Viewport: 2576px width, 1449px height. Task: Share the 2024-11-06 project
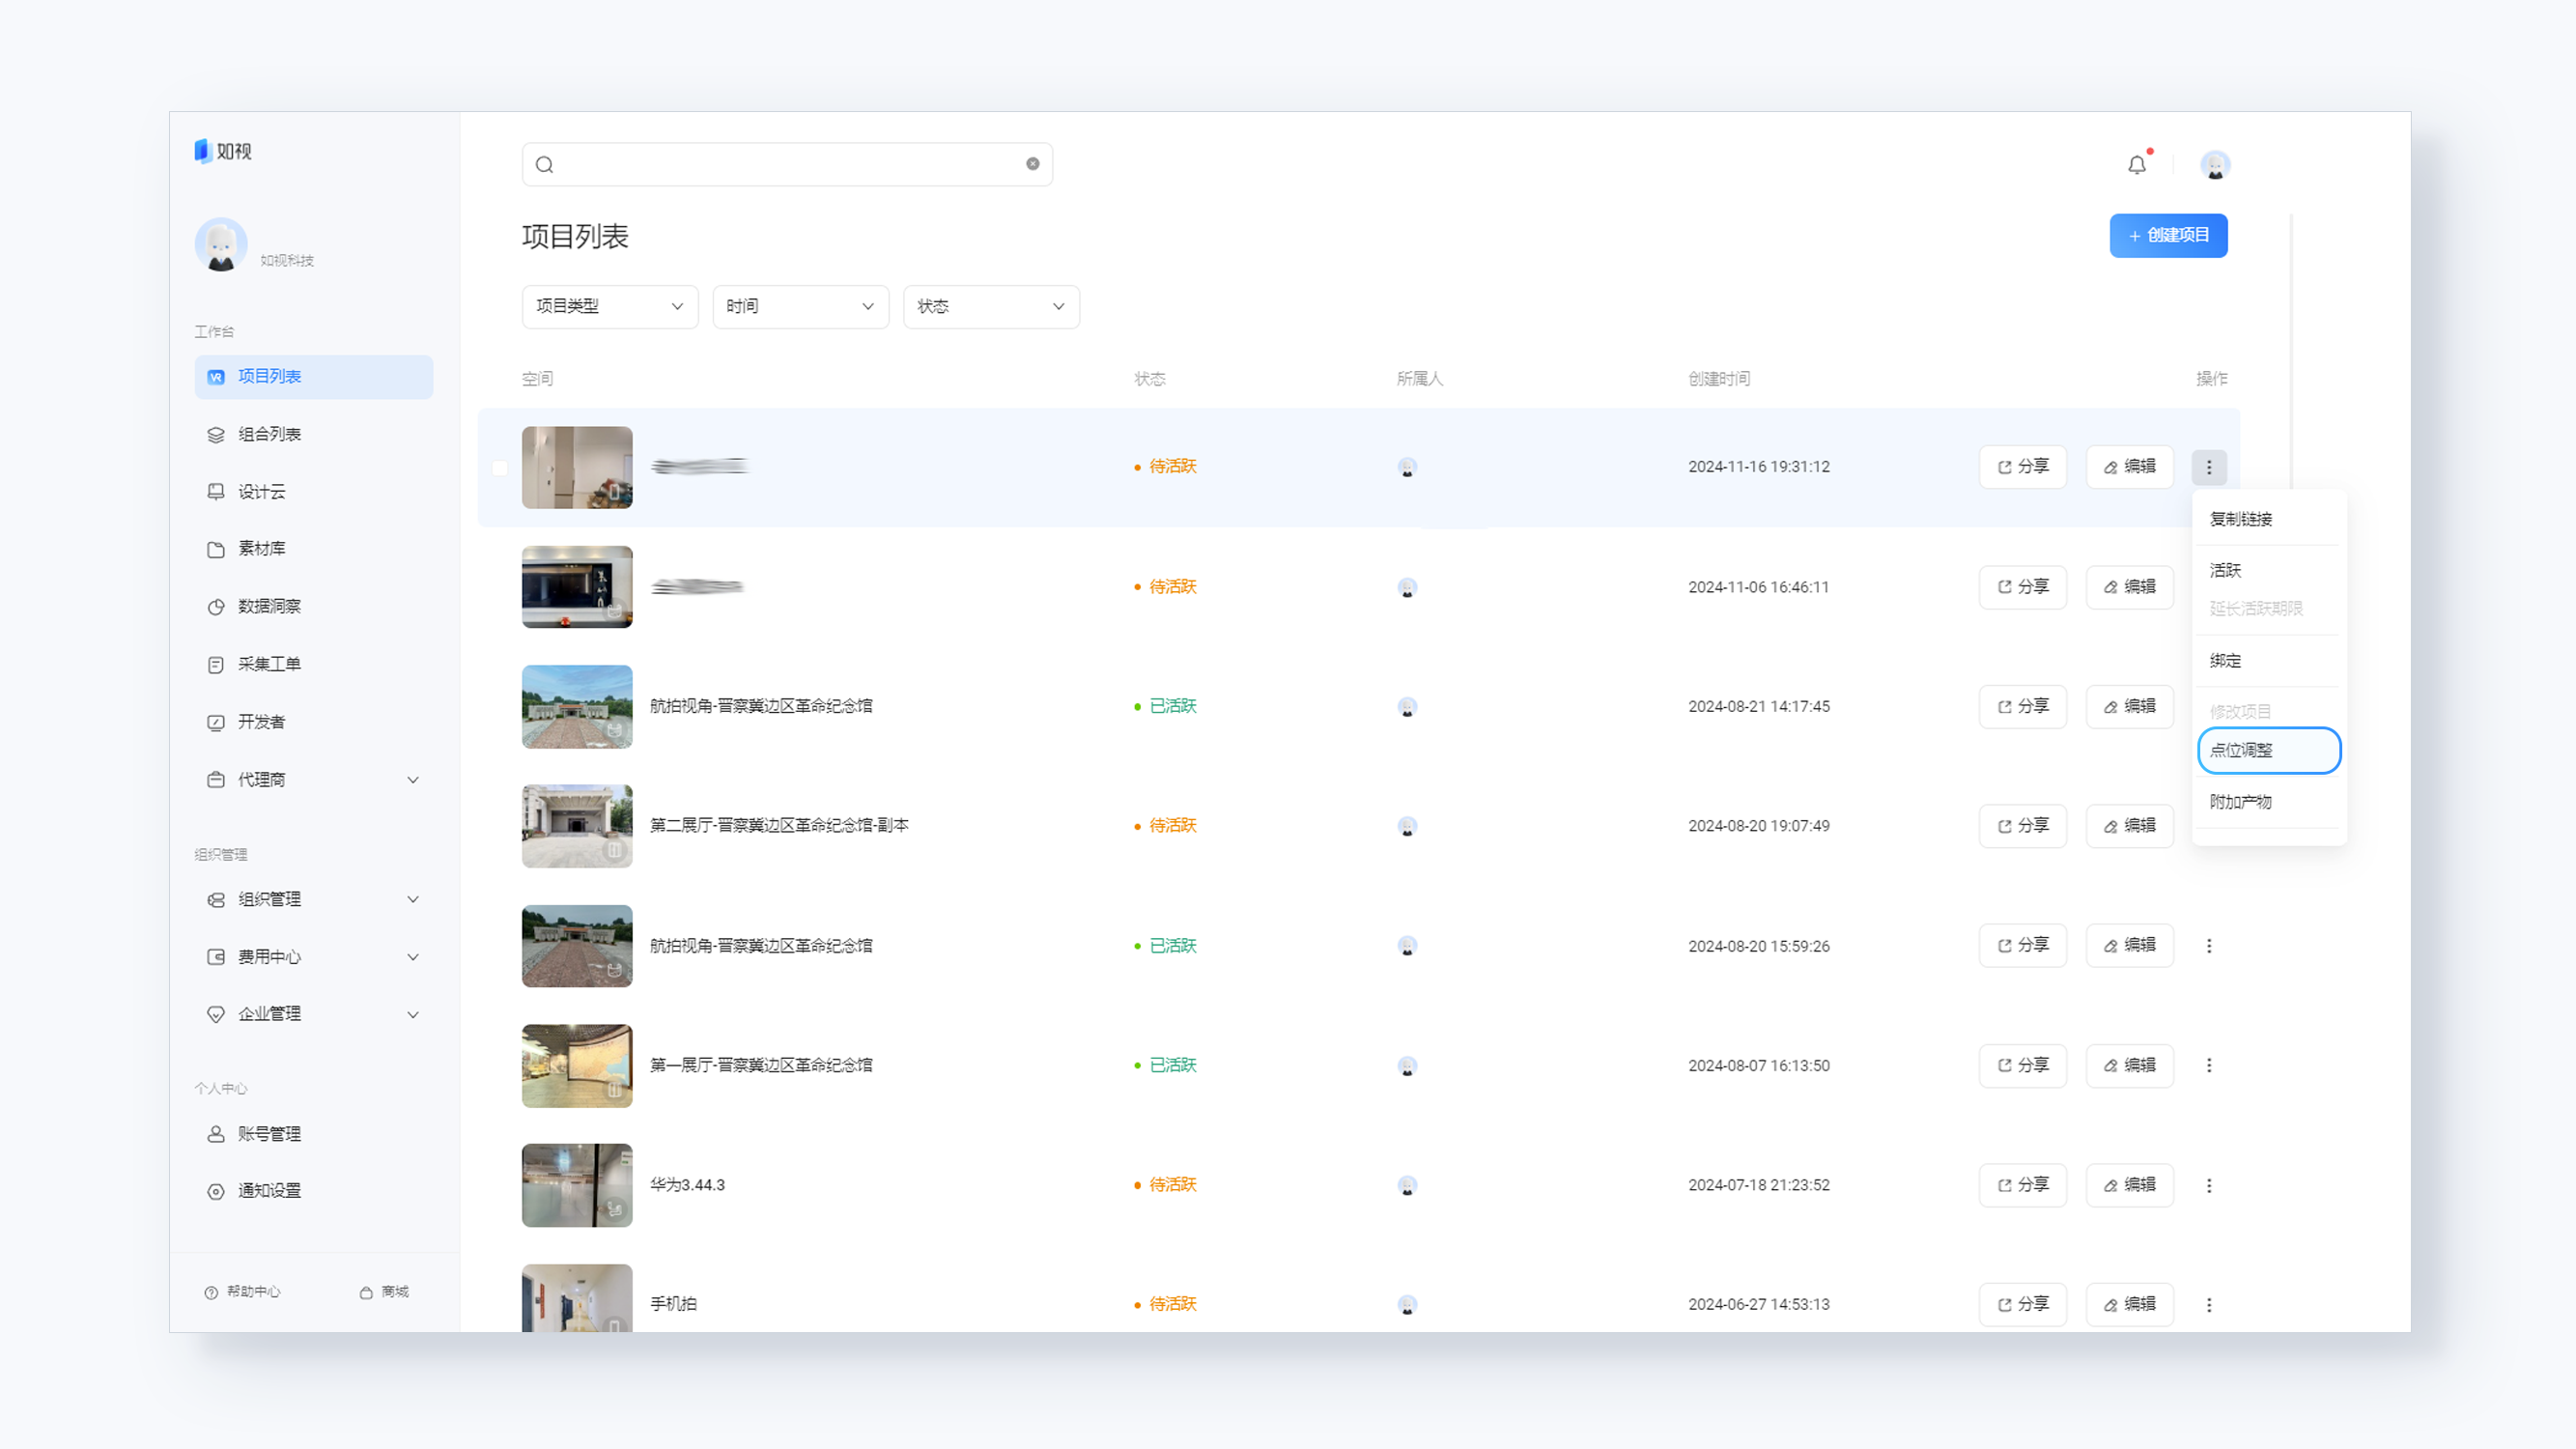(2022, 587)
